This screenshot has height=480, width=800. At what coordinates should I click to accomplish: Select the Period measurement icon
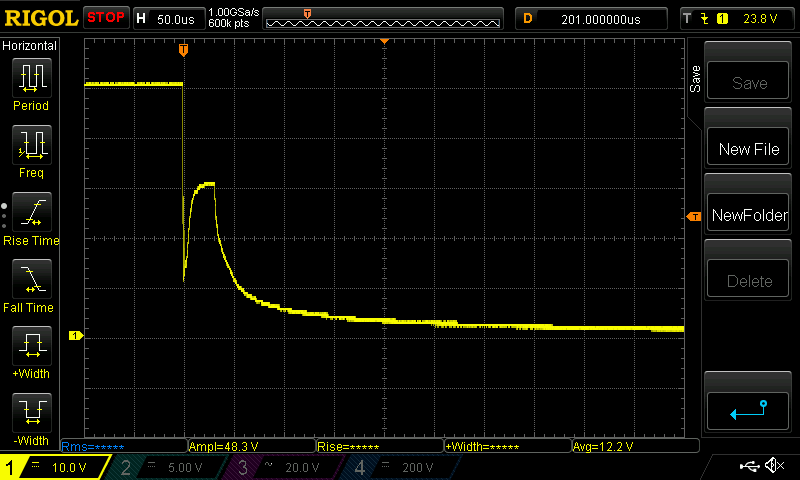[30, 76]
